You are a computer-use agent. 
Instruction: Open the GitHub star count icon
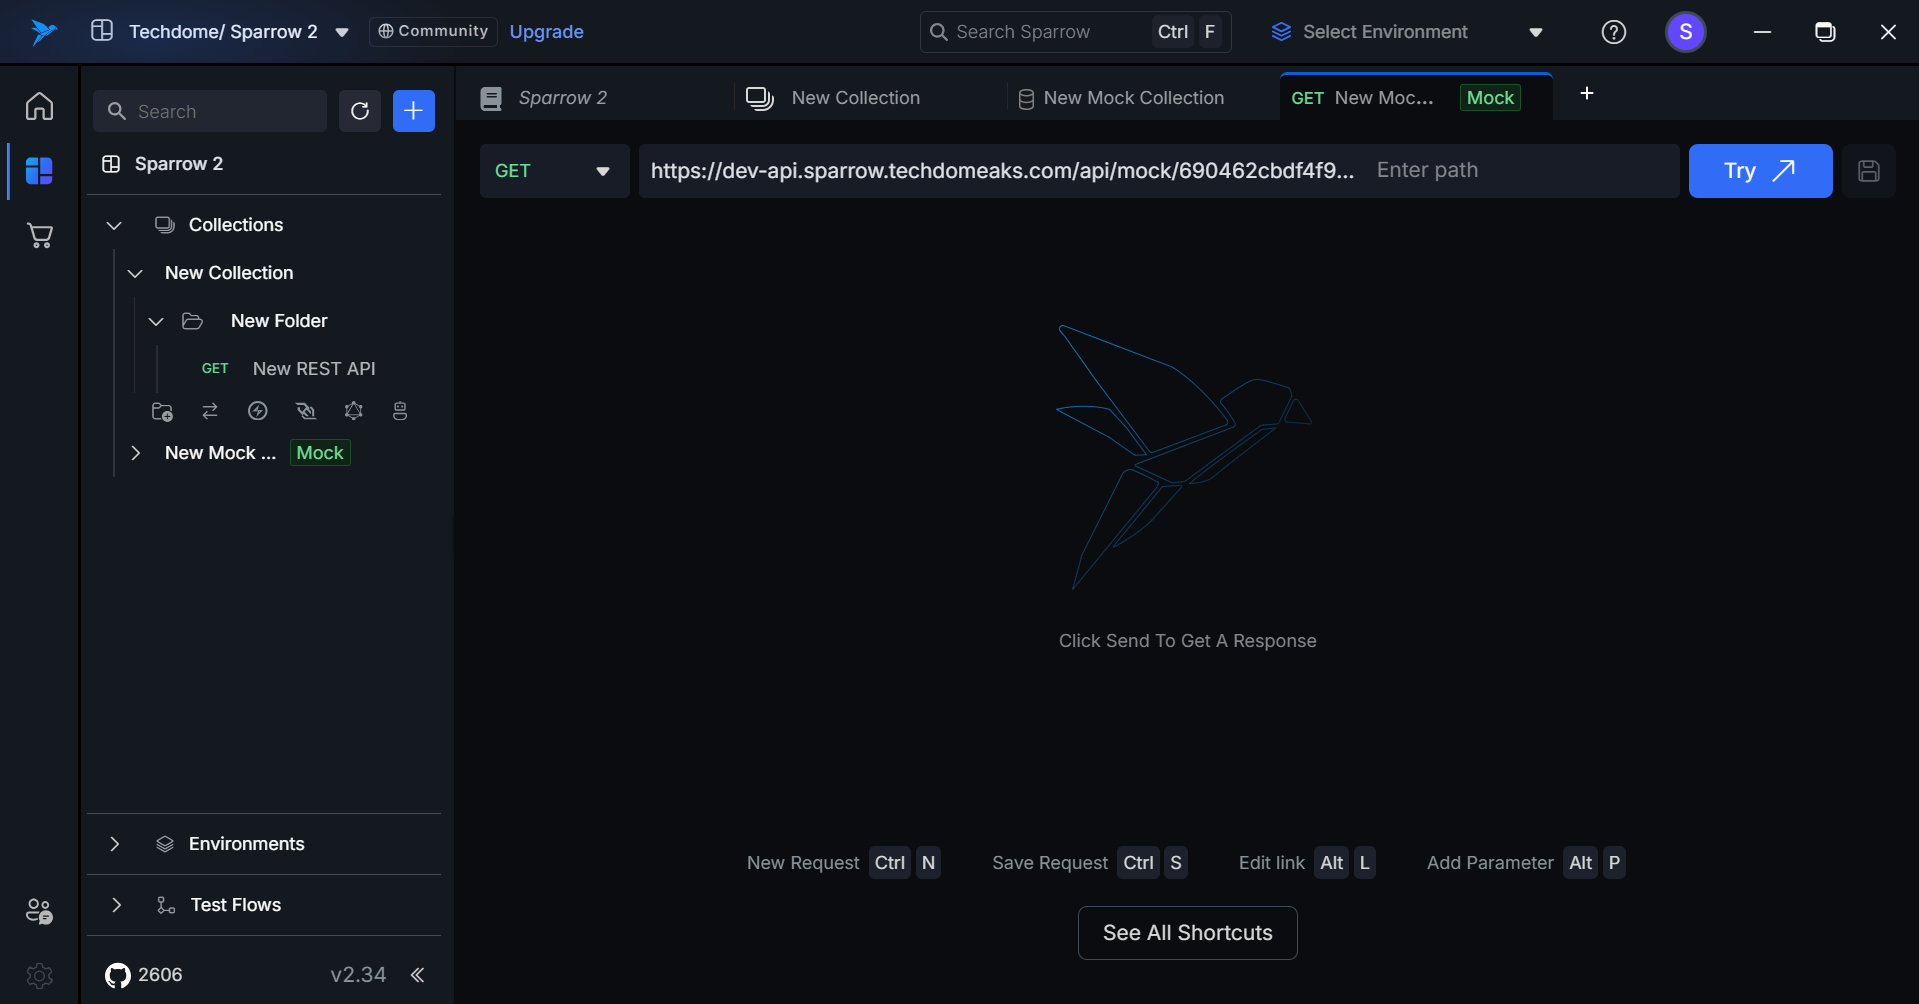pos(118,975)
